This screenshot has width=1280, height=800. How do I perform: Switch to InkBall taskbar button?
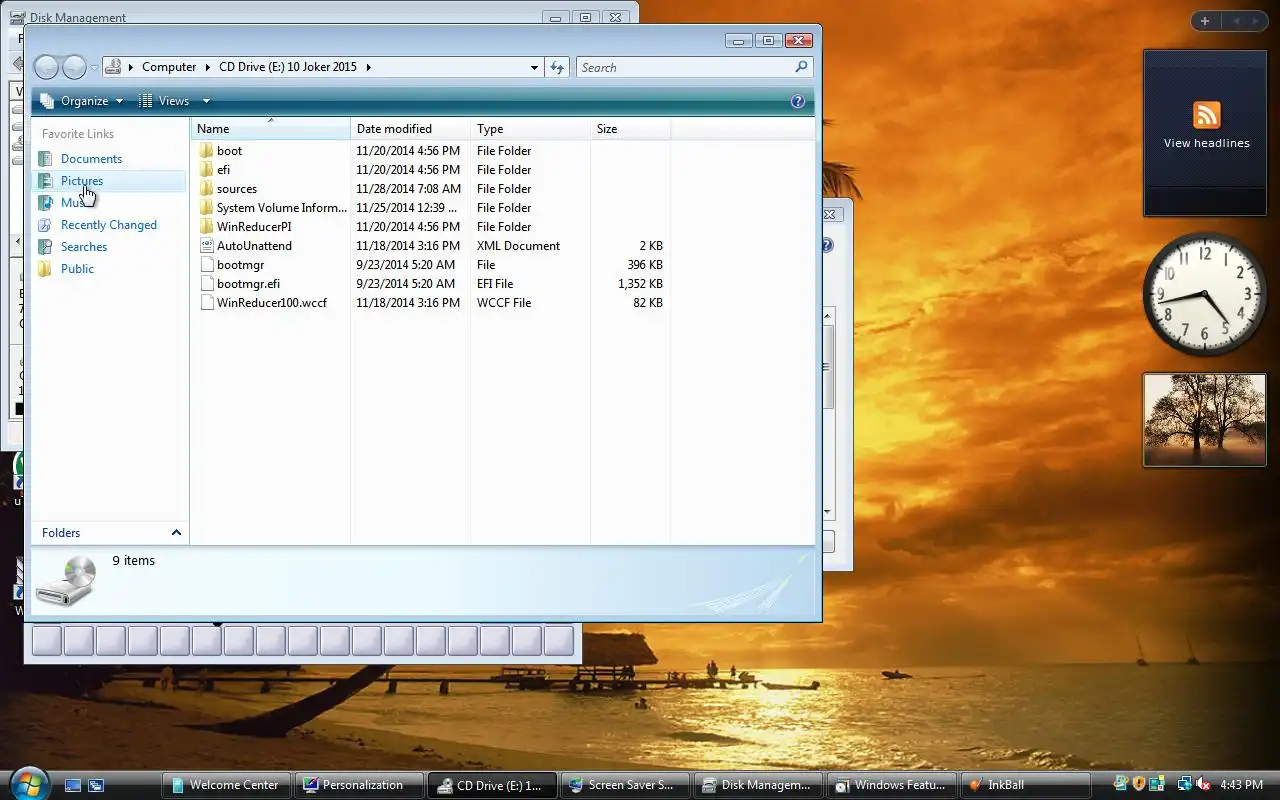[x=1025, y=785]
